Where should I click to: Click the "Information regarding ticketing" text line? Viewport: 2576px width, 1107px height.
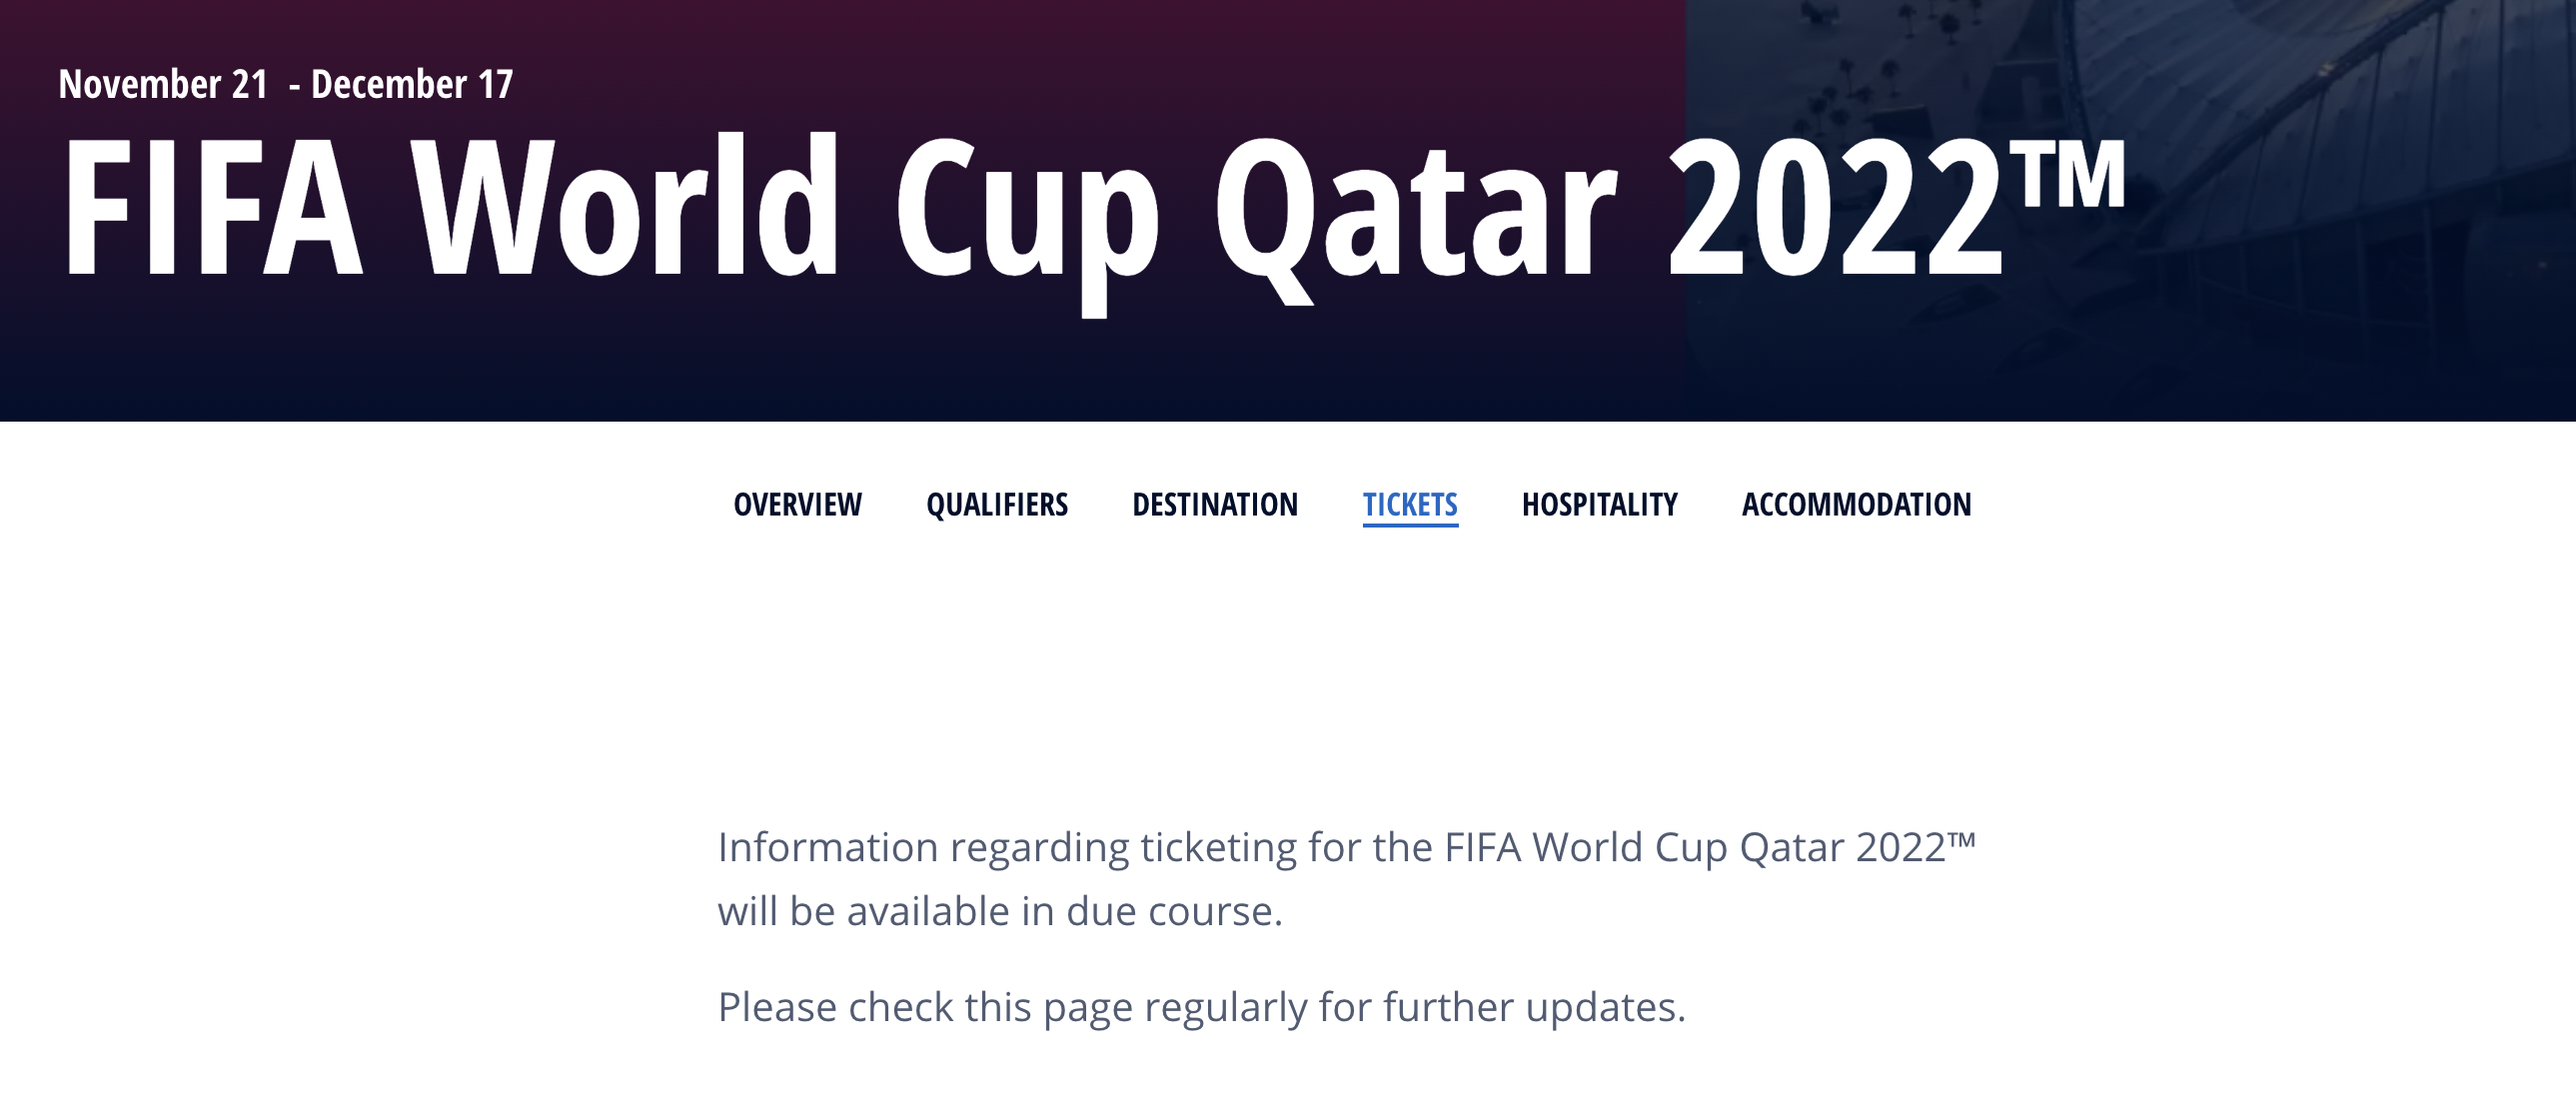click(x=1346, y=847)
